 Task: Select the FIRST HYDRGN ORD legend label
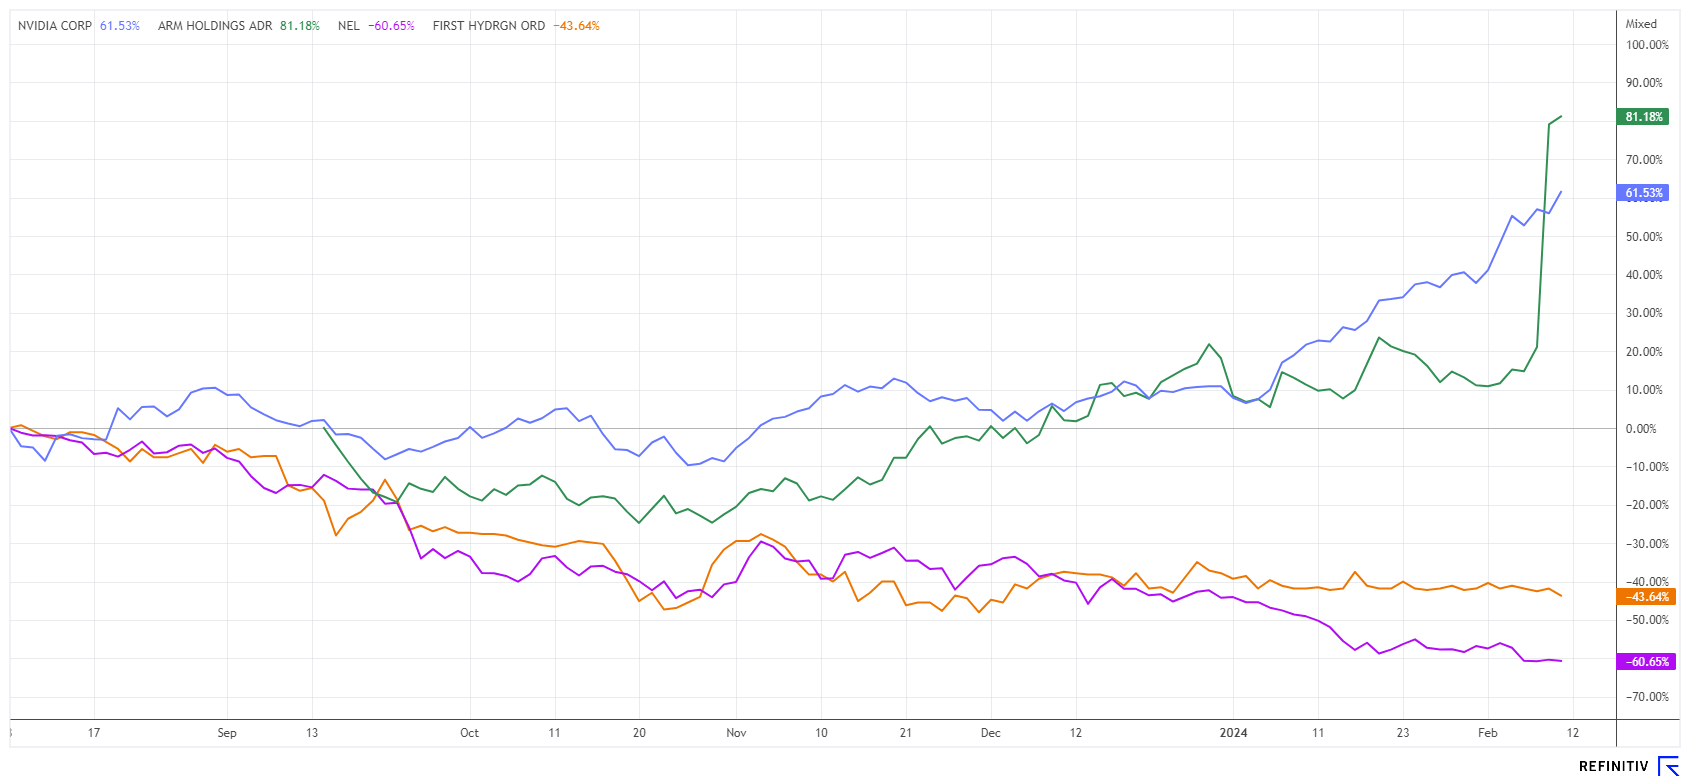489,26
